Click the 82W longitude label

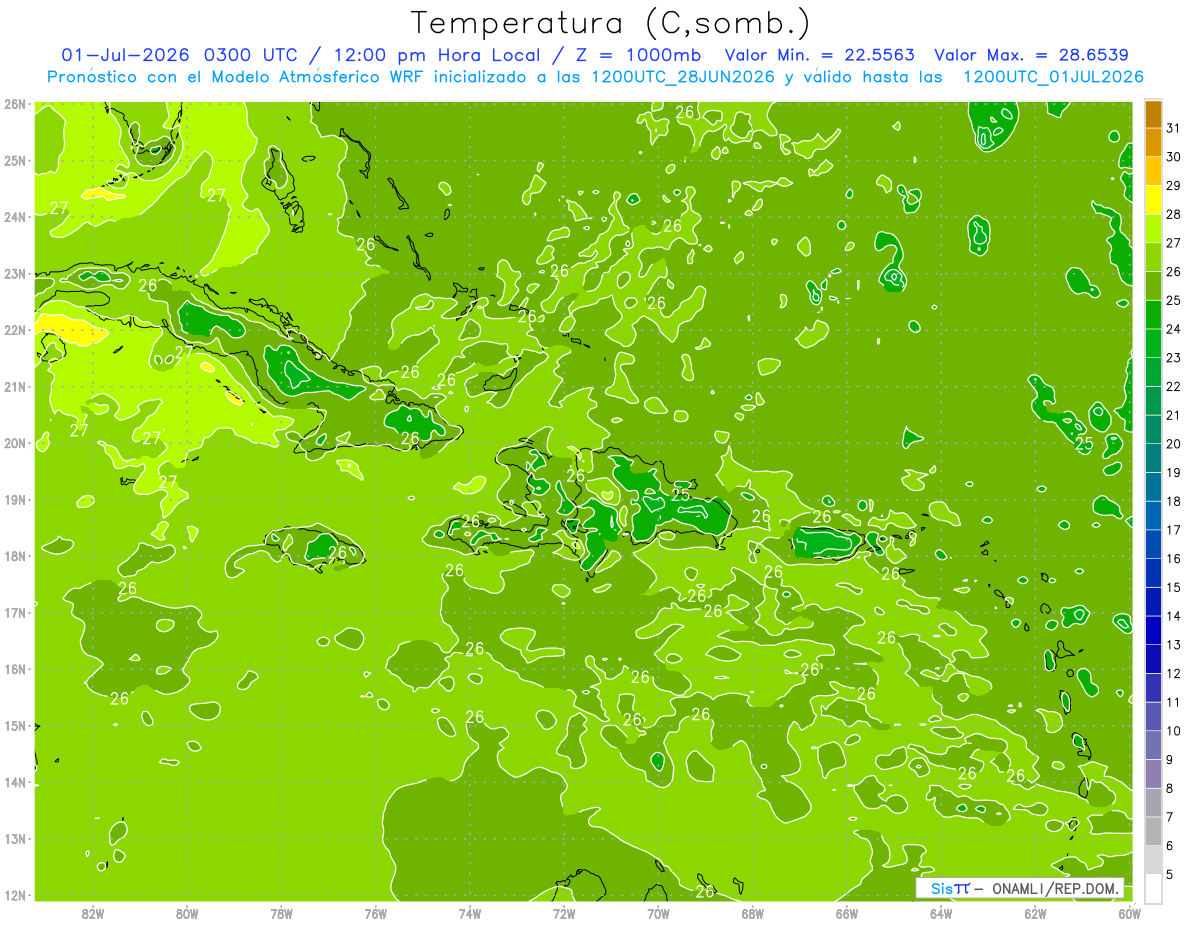(x=92, y=913)
